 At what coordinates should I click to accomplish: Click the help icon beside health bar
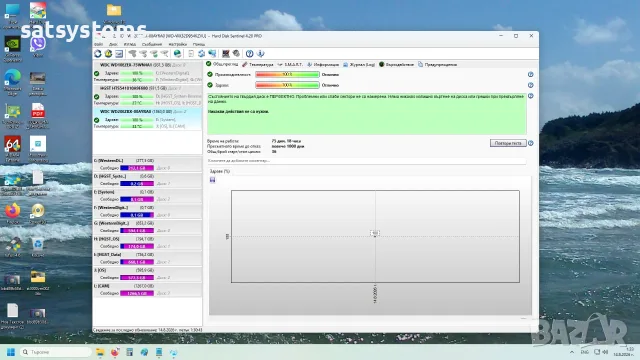pos(531,85)
